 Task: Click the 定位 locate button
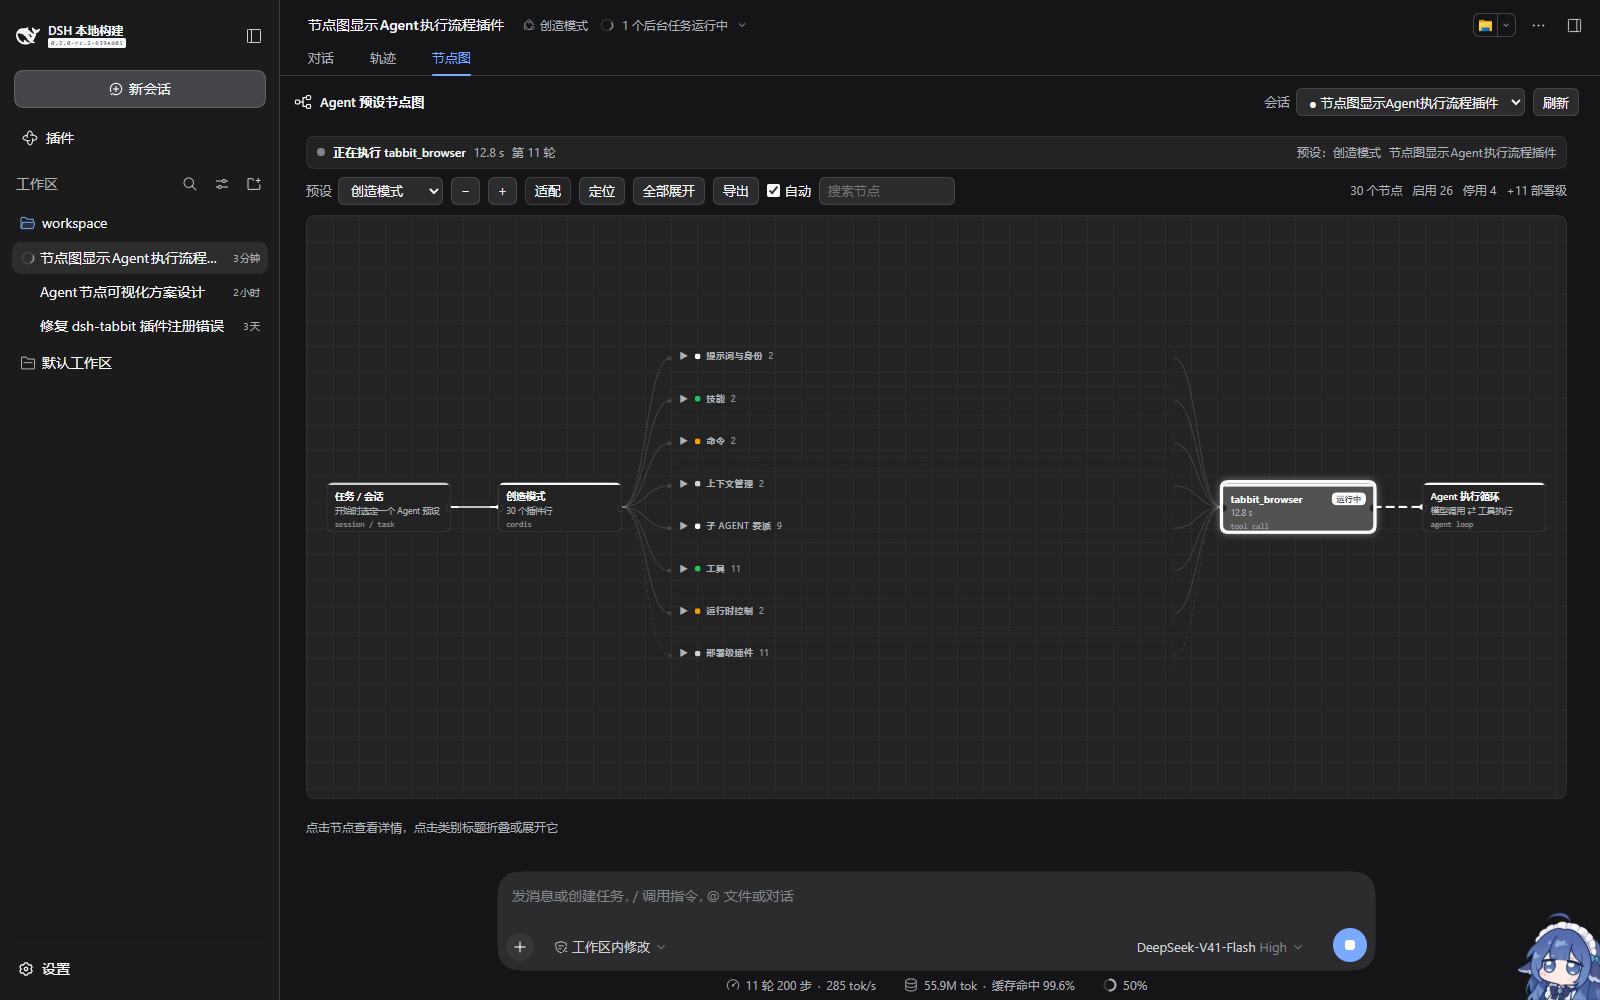(602, 191)
